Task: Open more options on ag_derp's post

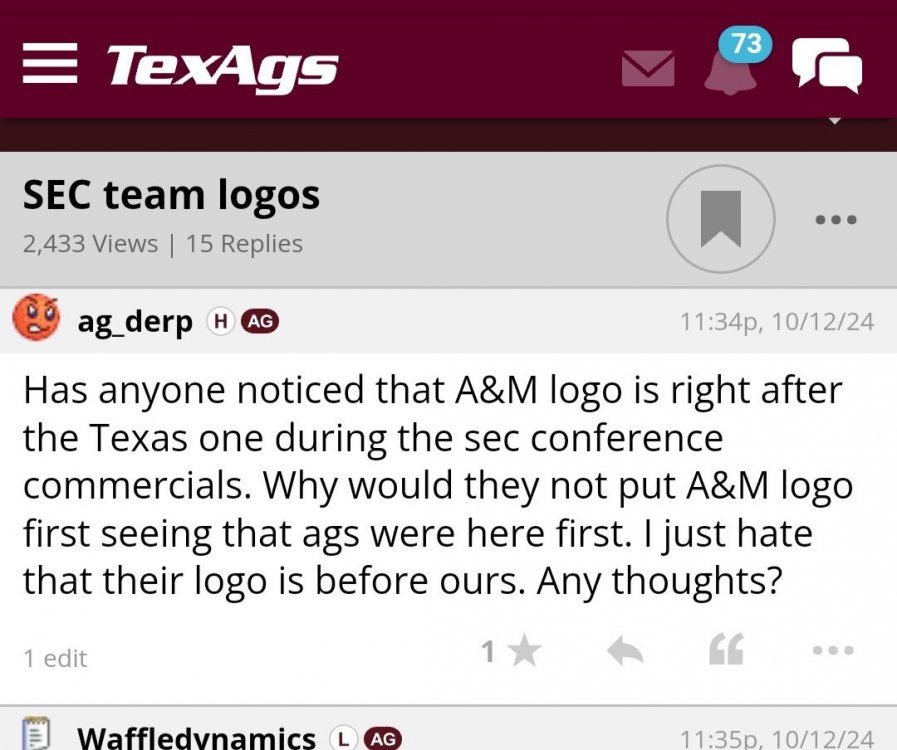Action: [833, 651]
